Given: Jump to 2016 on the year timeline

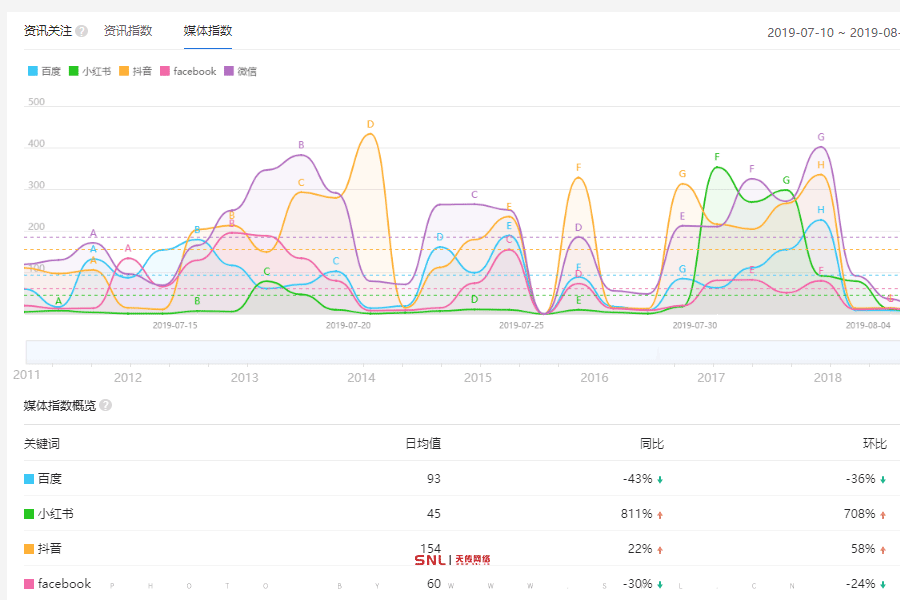Looking at the screenshot, I should [594, 377].
